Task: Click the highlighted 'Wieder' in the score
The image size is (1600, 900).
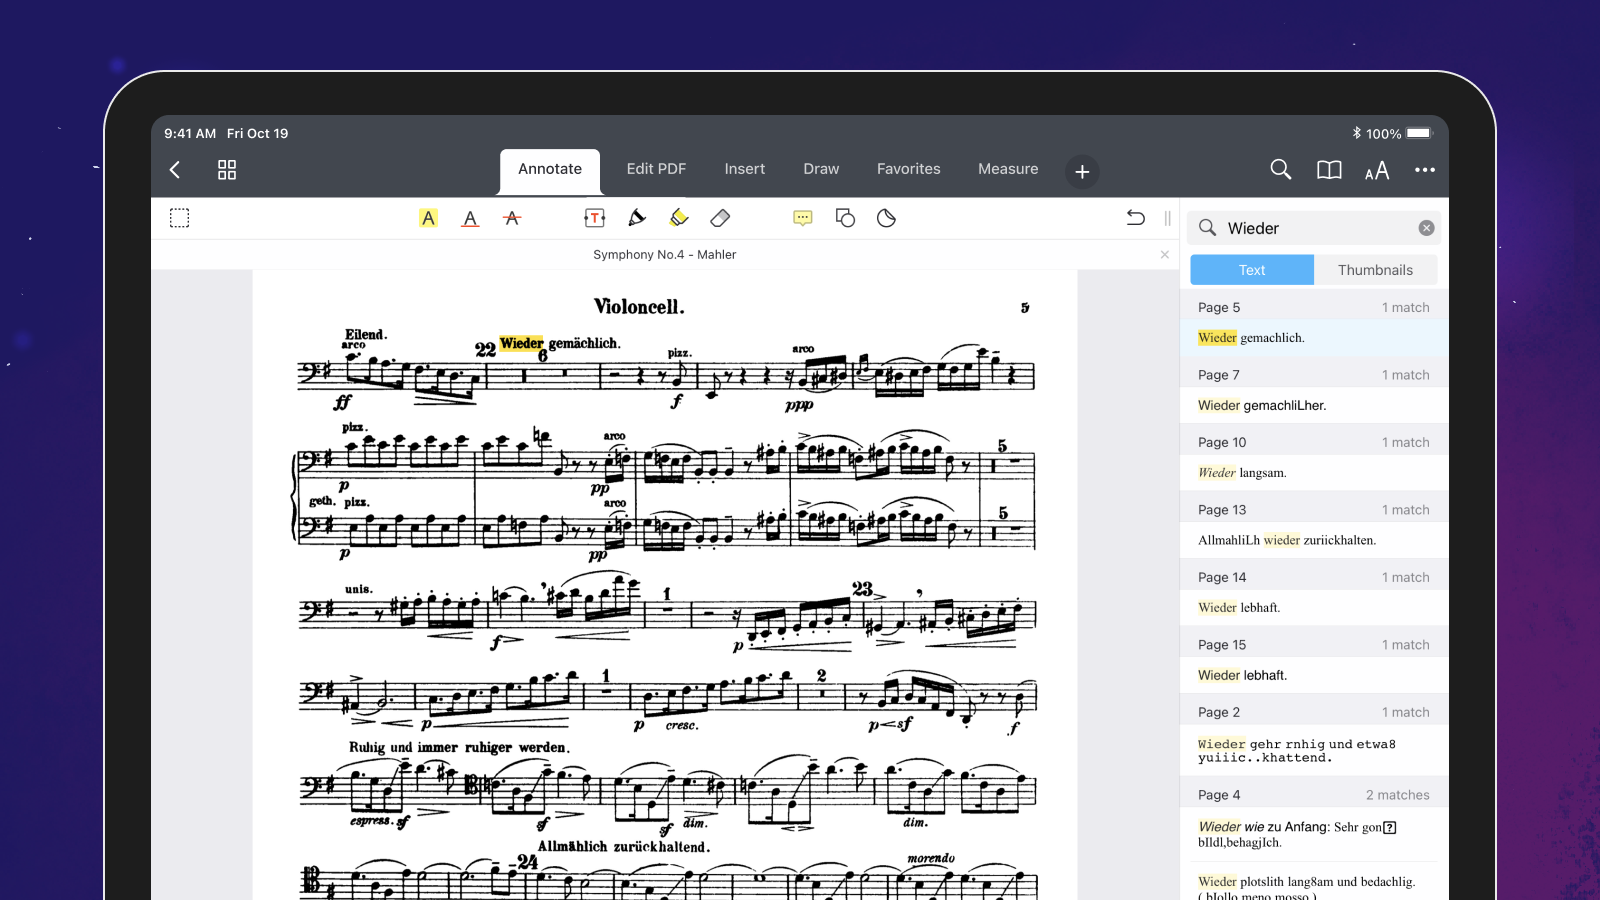Action: pyautogui.click(x=521, y=343)
